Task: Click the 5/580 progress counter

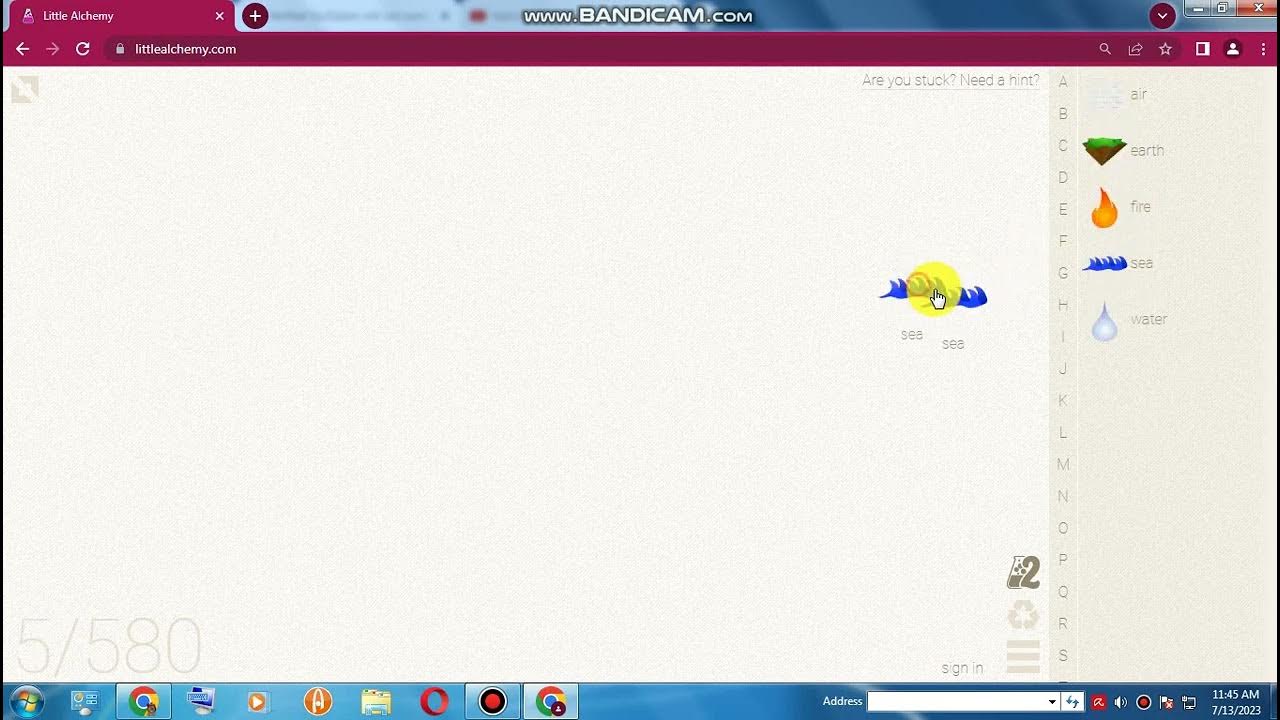Action: (x=108, y=646)
